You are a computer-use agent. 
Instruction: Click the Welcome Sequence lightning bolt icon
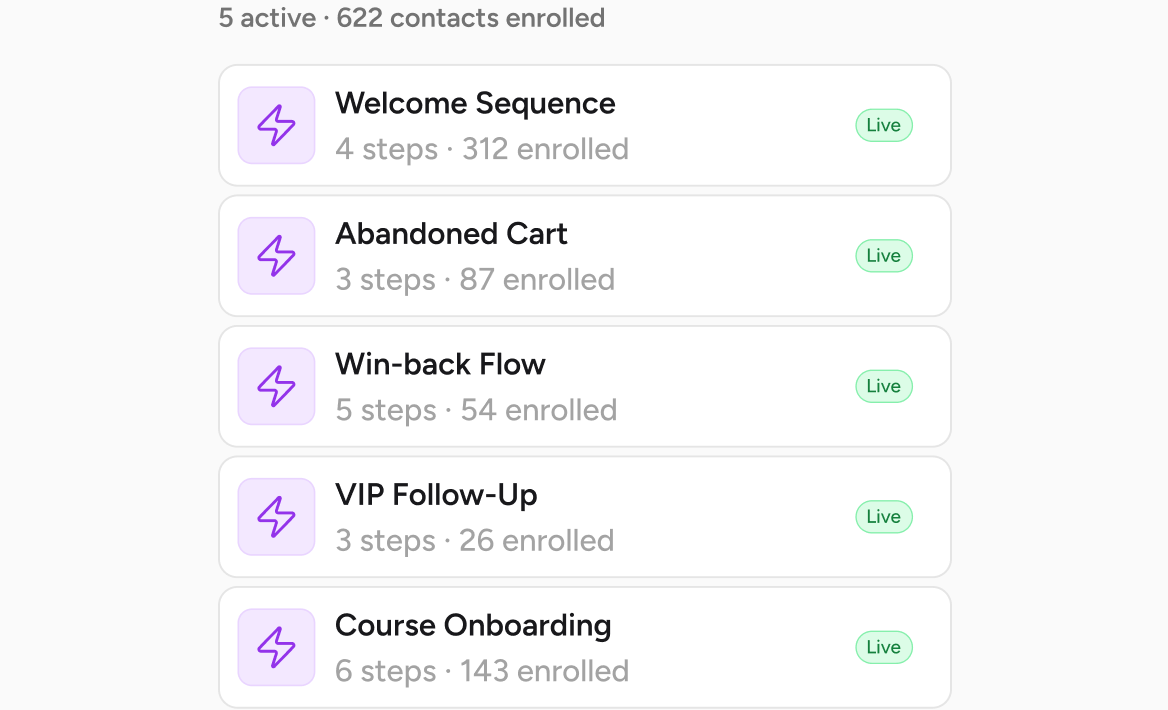276,125
